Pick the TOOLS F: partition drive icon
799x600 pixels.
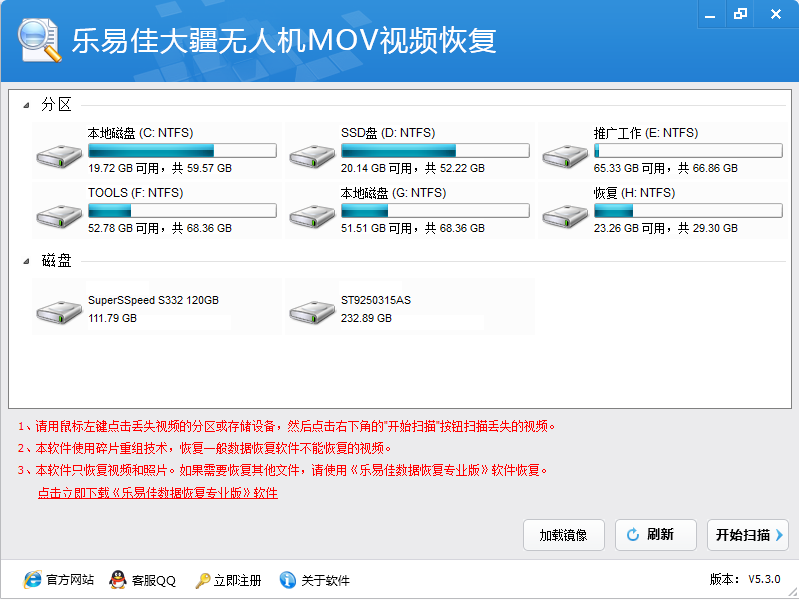pyautogui.click(x=59, y=216)
